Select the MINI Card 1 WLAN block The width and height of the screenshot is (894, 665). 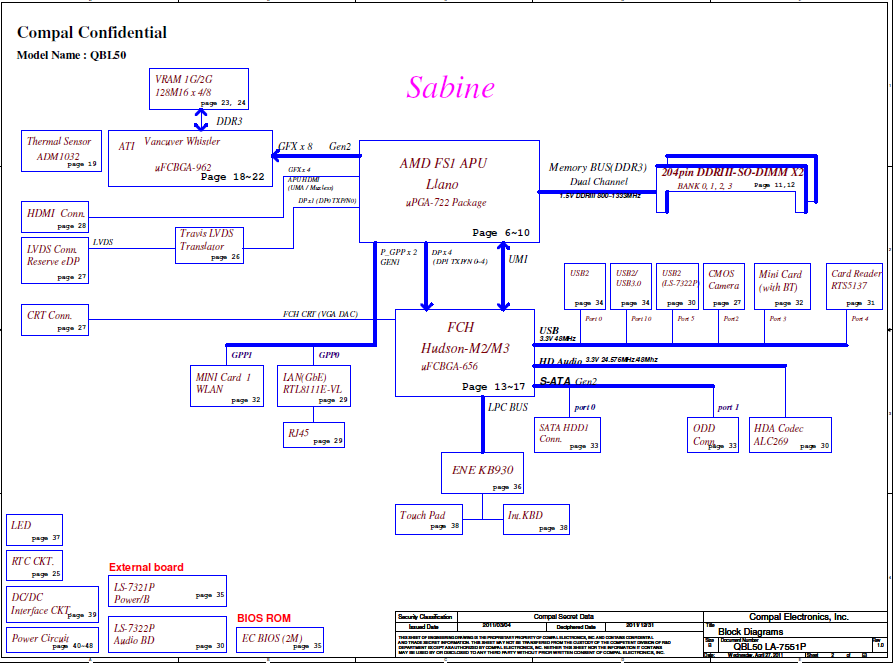point(227,386)
